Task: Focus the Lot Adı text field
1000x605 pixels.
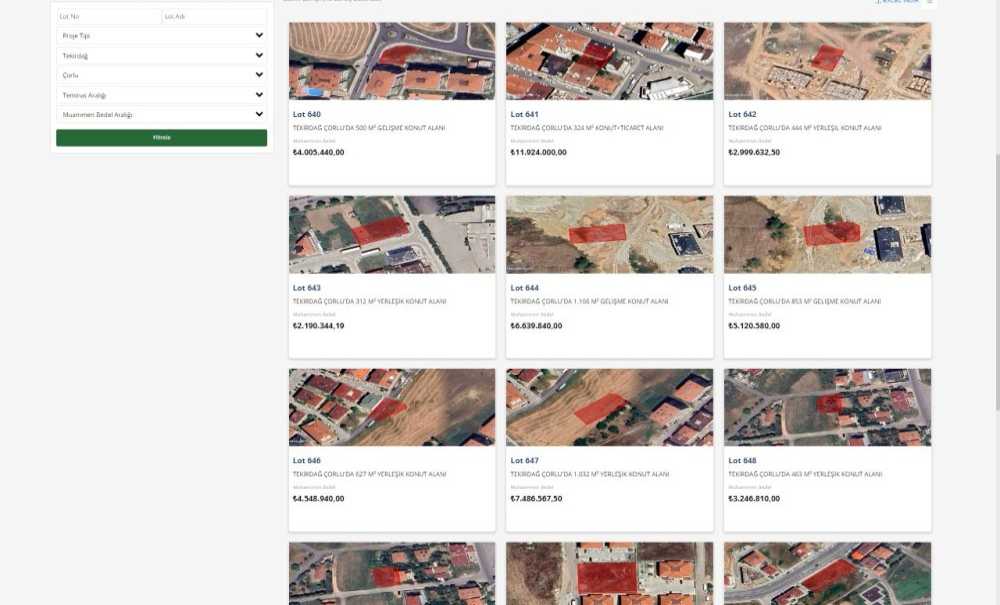Action: 213,17
